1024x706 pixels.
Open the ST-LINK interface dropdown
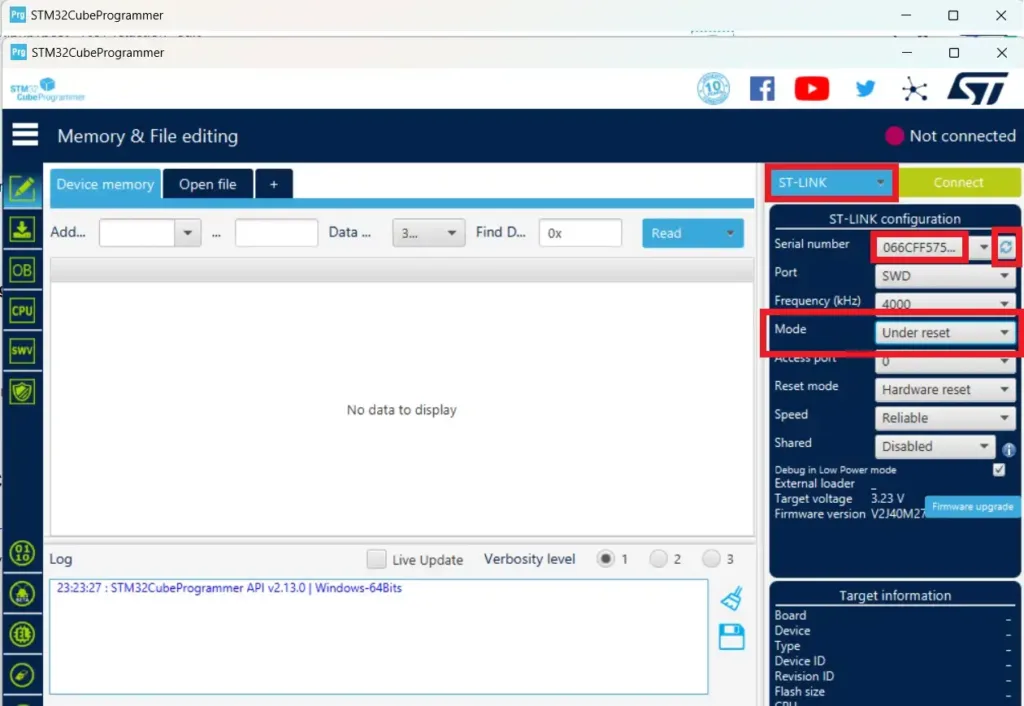coord(831,182)
